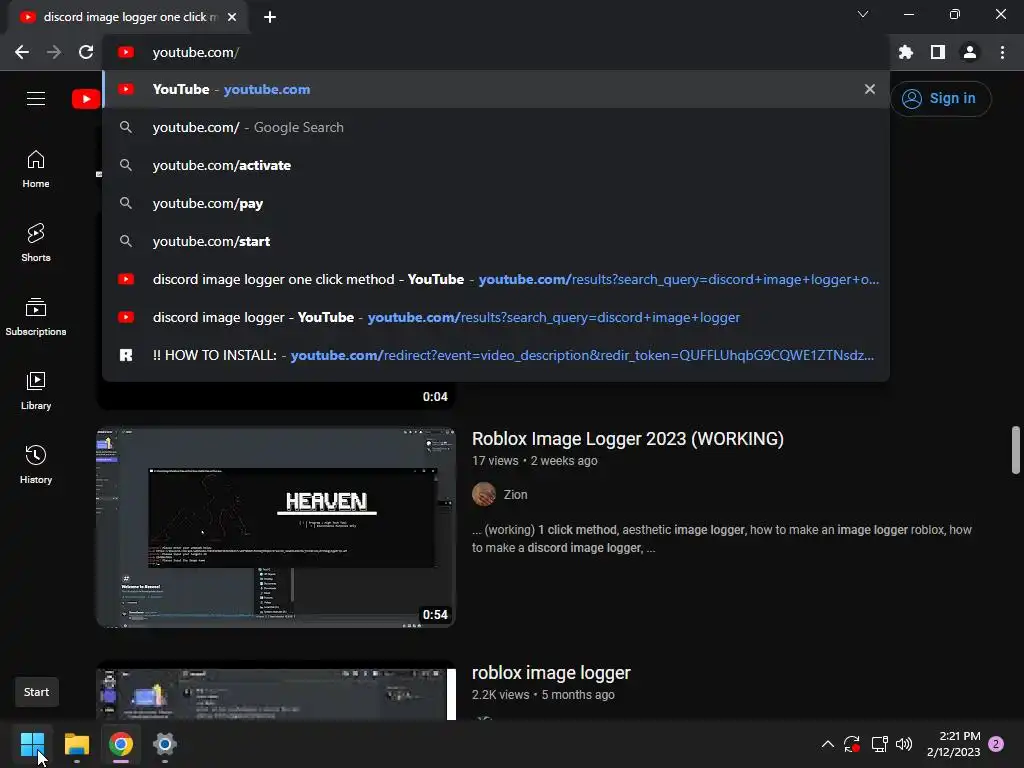
Task: Toggle the Chrome side panel icon
Action: tap(938, 52)
